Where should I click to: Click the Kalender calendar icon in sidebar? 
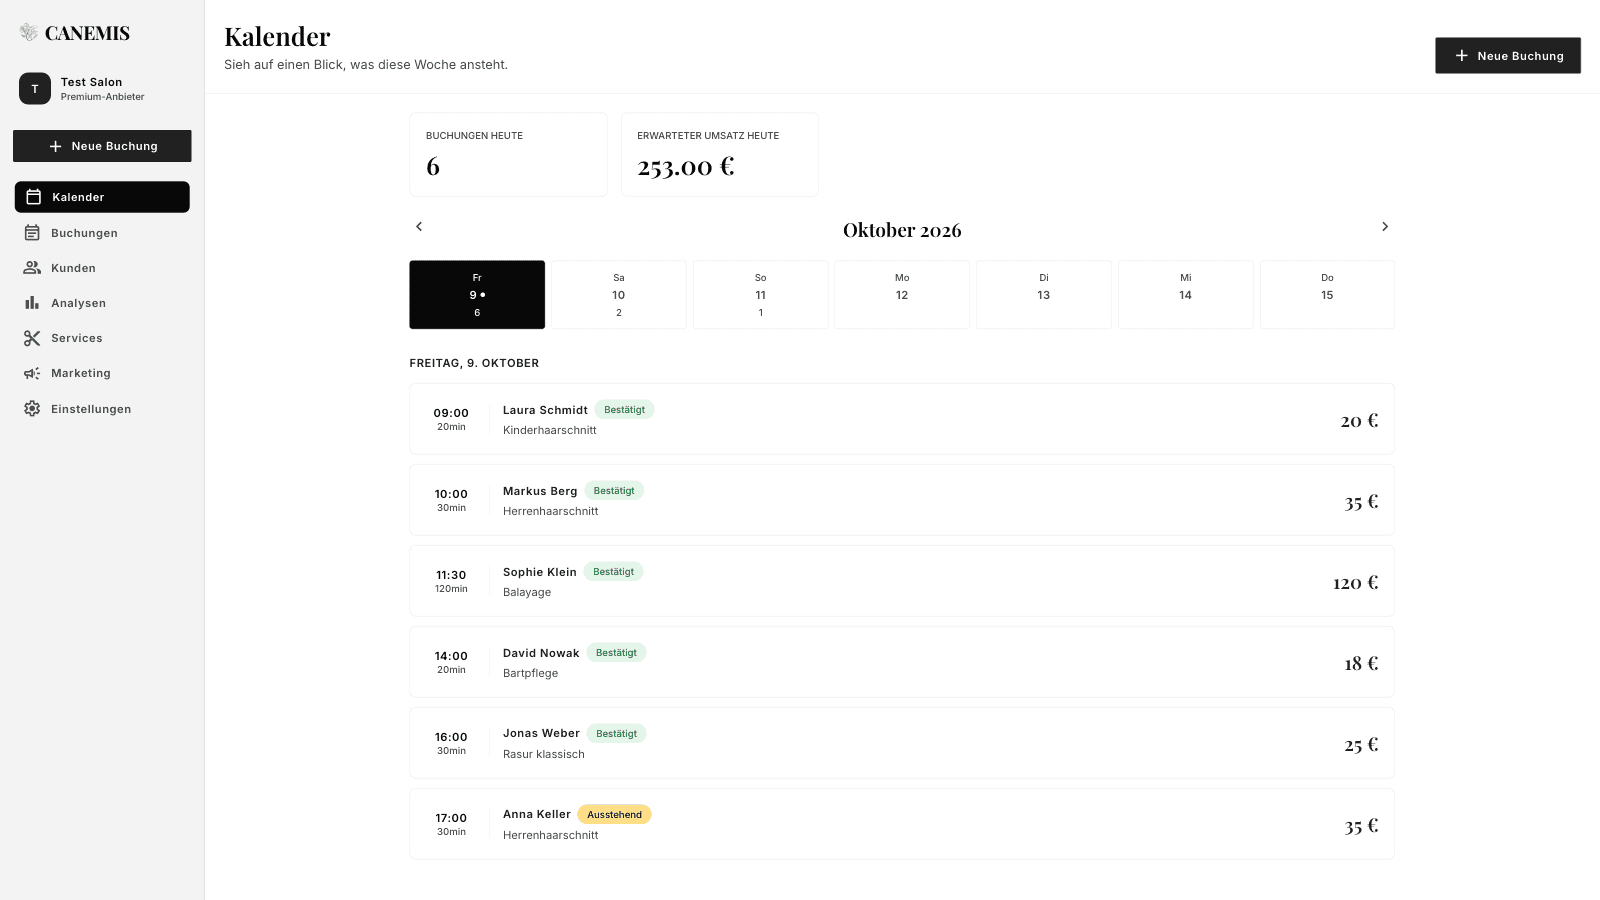click(x=33, y=197)
